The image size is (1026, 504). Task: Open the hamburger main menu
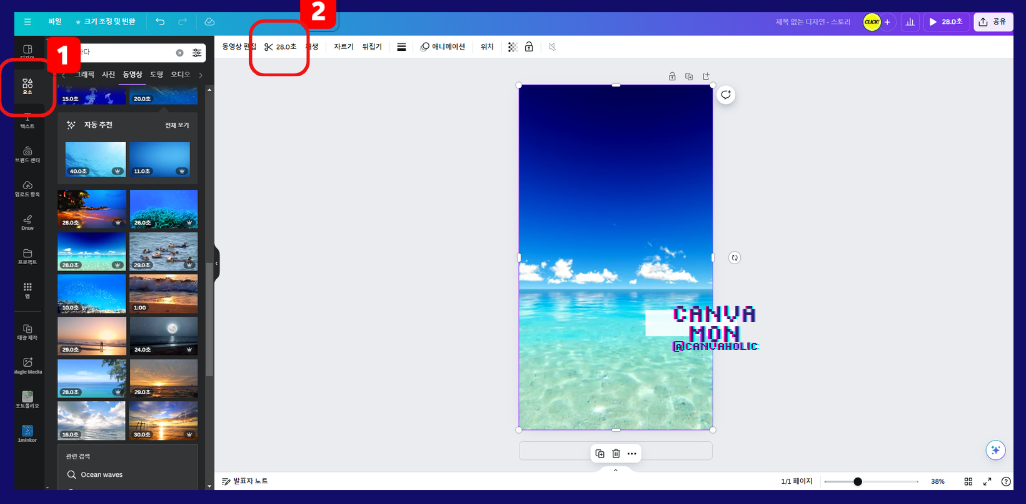point(27,22)
